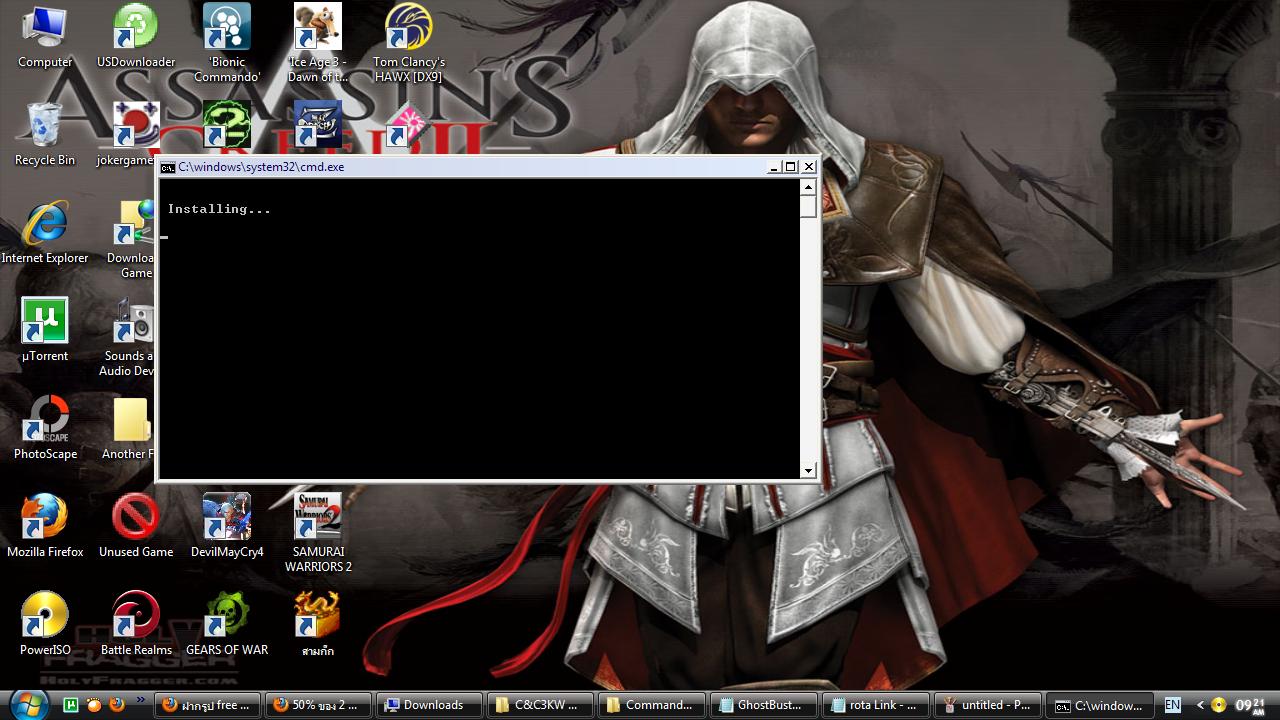Select the Unused Game desktop icon

point(136,527)
